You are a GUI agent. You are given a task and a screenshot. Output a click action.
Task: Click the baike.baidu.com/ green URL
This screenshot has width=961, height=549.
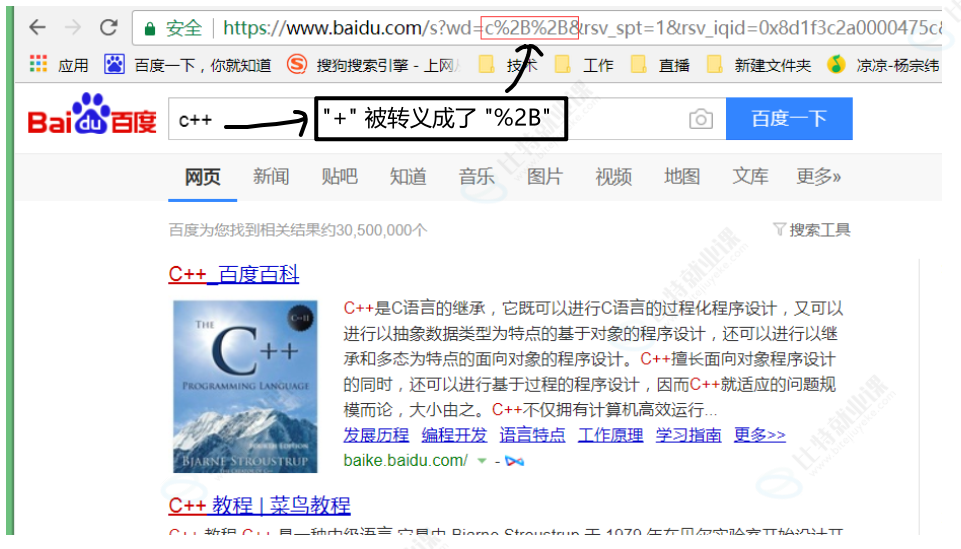[x=406, y=461]
